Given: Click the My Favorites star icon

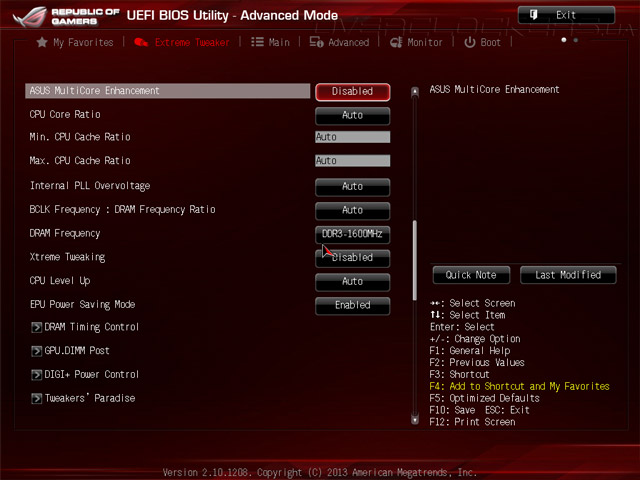Looking at the screenshot, I should 42,42.
